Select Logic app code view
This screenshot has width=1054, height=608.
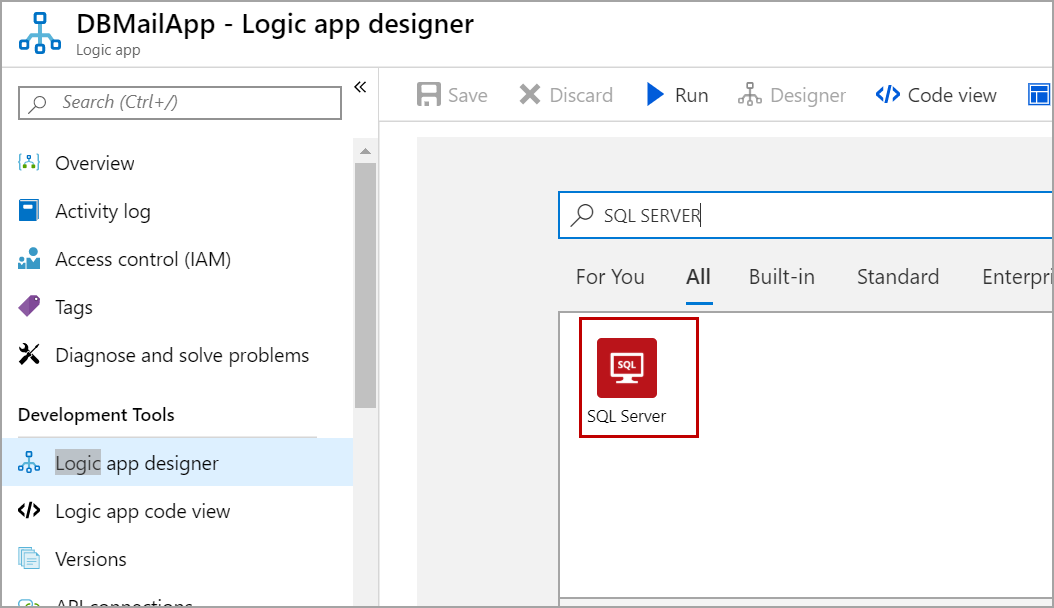tap(142, 511)
